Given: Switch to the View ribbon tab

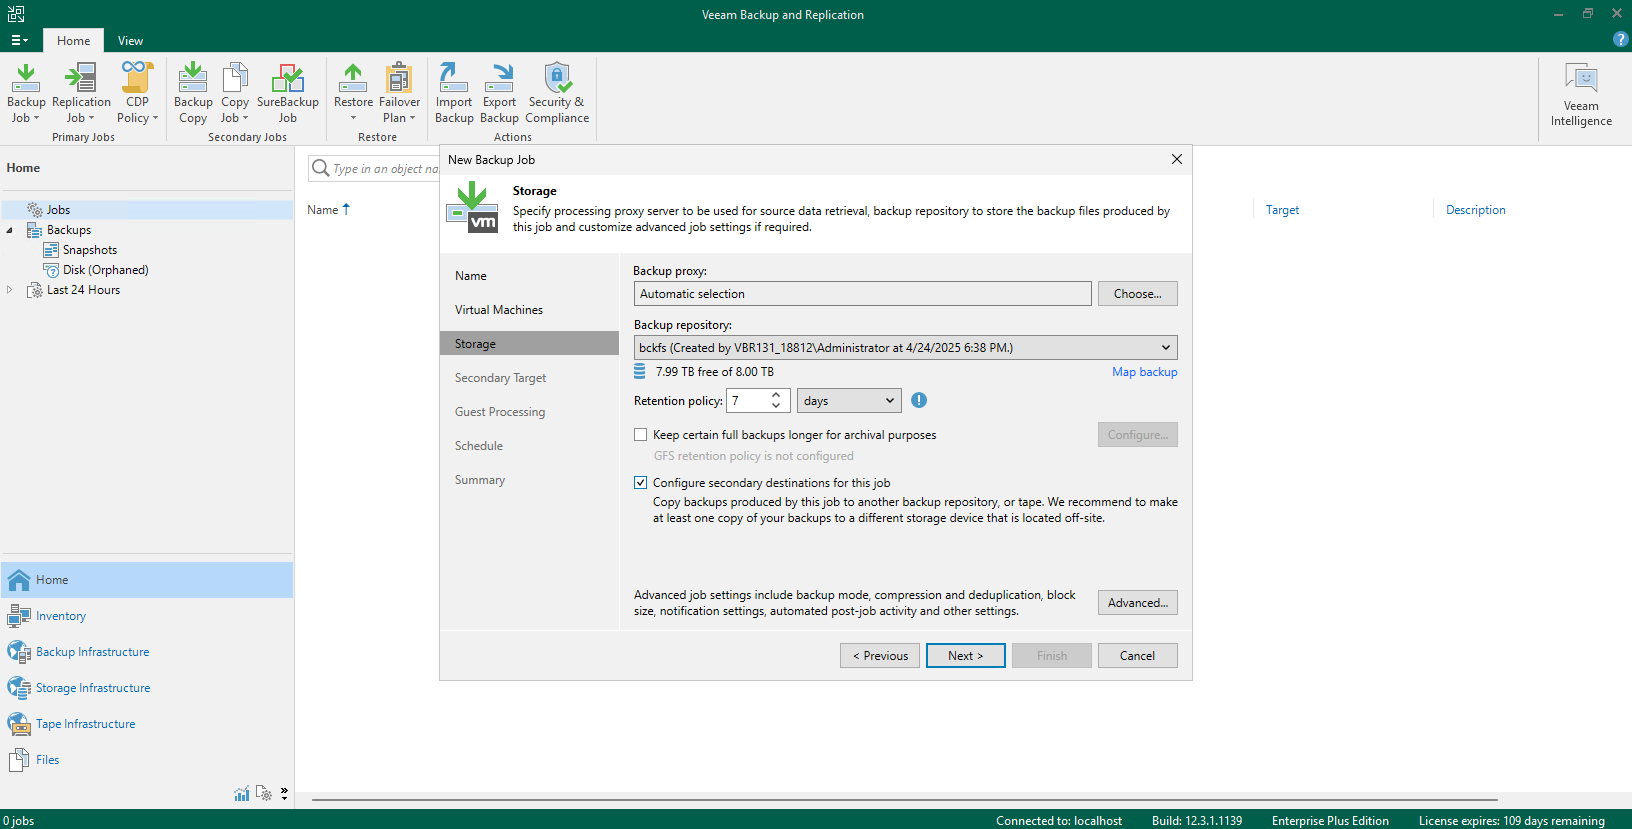Looking at the screenshot, I should click(x=130, y=41).
